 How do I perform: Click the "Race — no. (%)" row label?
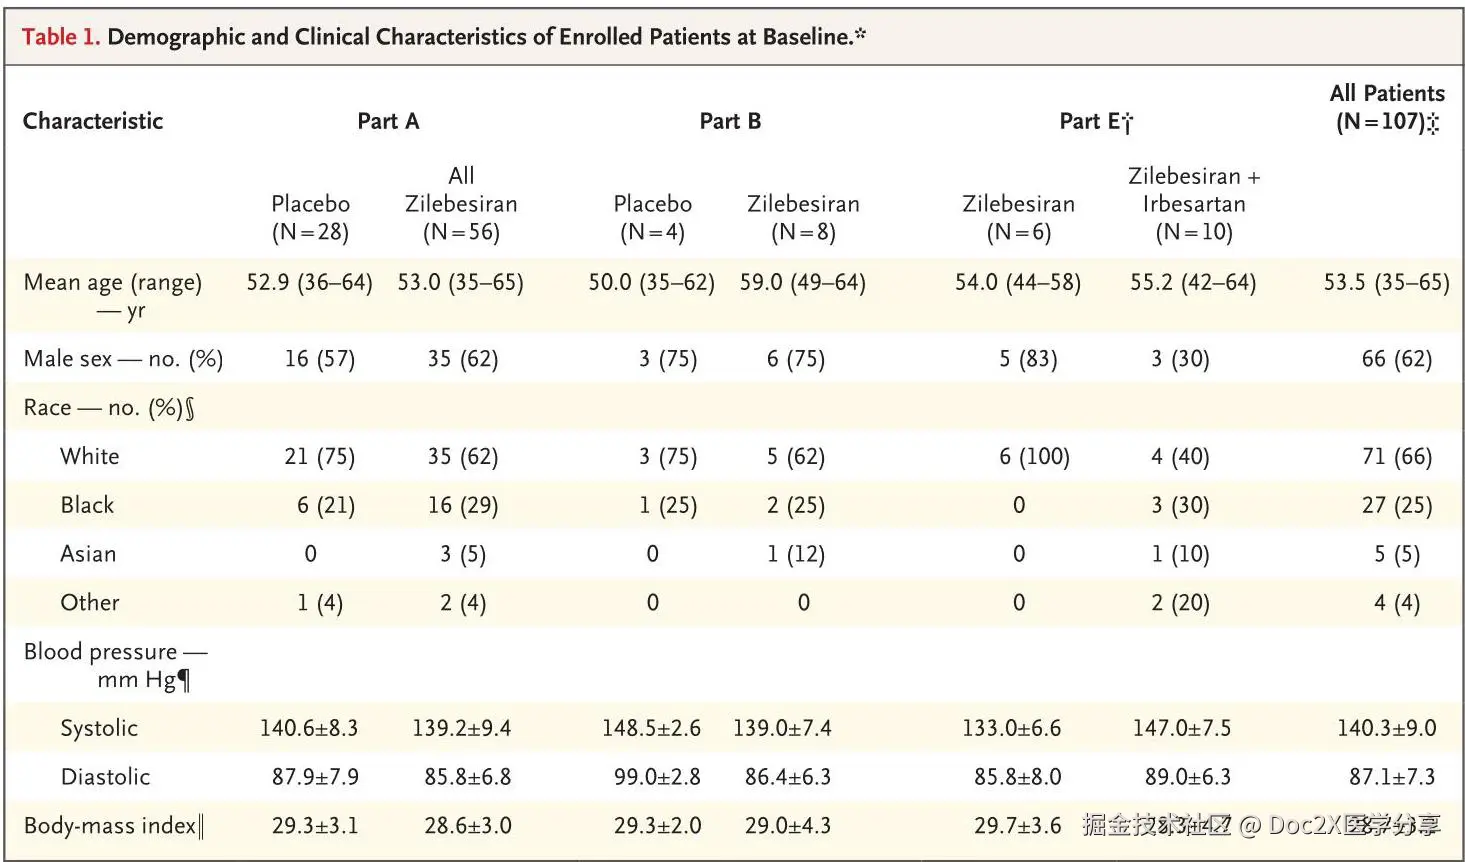pos(109,408)
